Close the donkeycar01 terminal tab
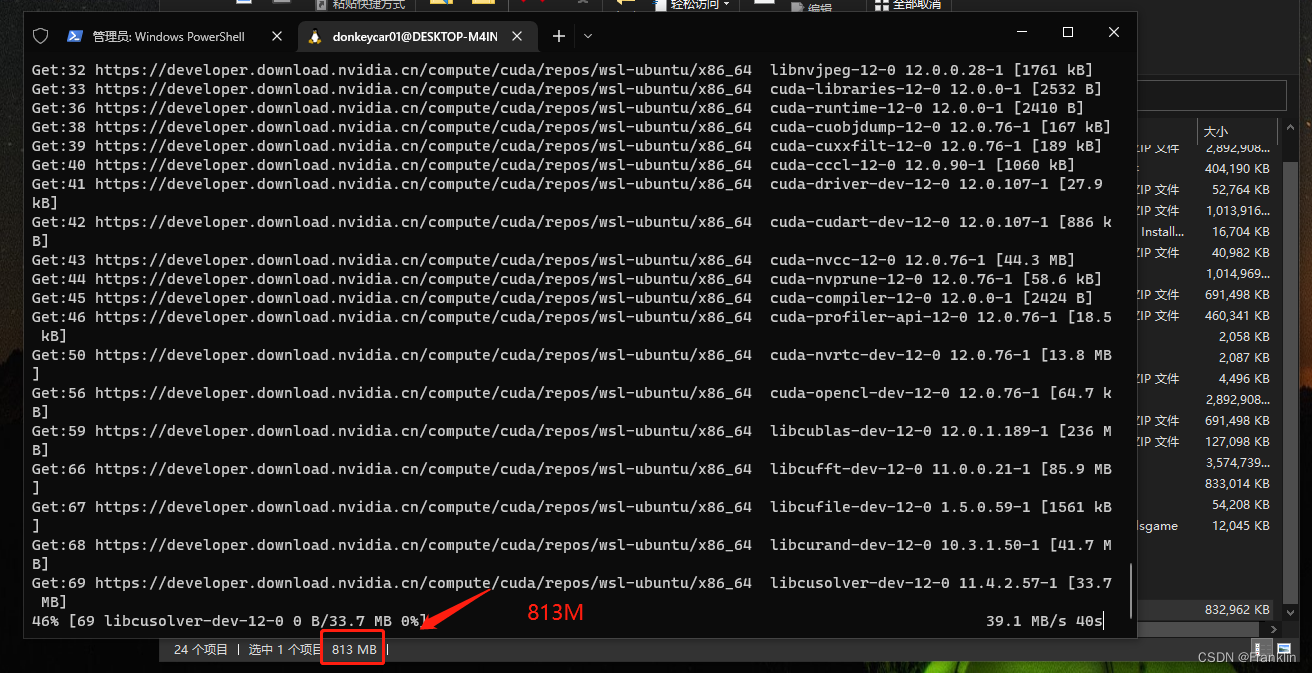1312x673 pixels. pyautogui.click(x=517, y=35)
